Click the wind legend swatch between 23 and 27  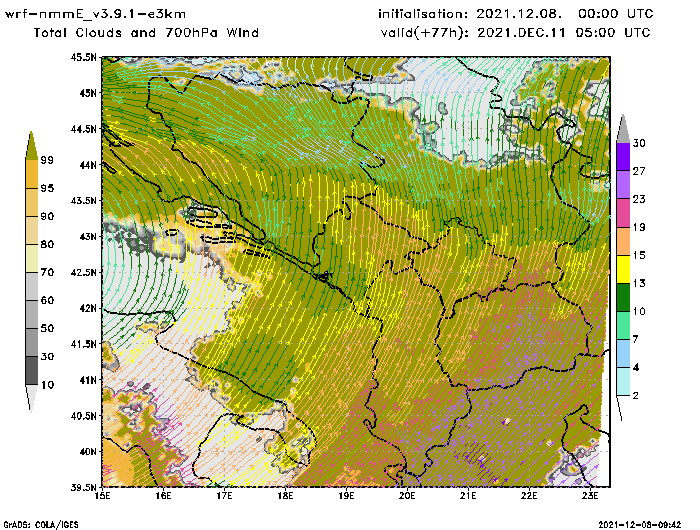[x=623, y=185]
